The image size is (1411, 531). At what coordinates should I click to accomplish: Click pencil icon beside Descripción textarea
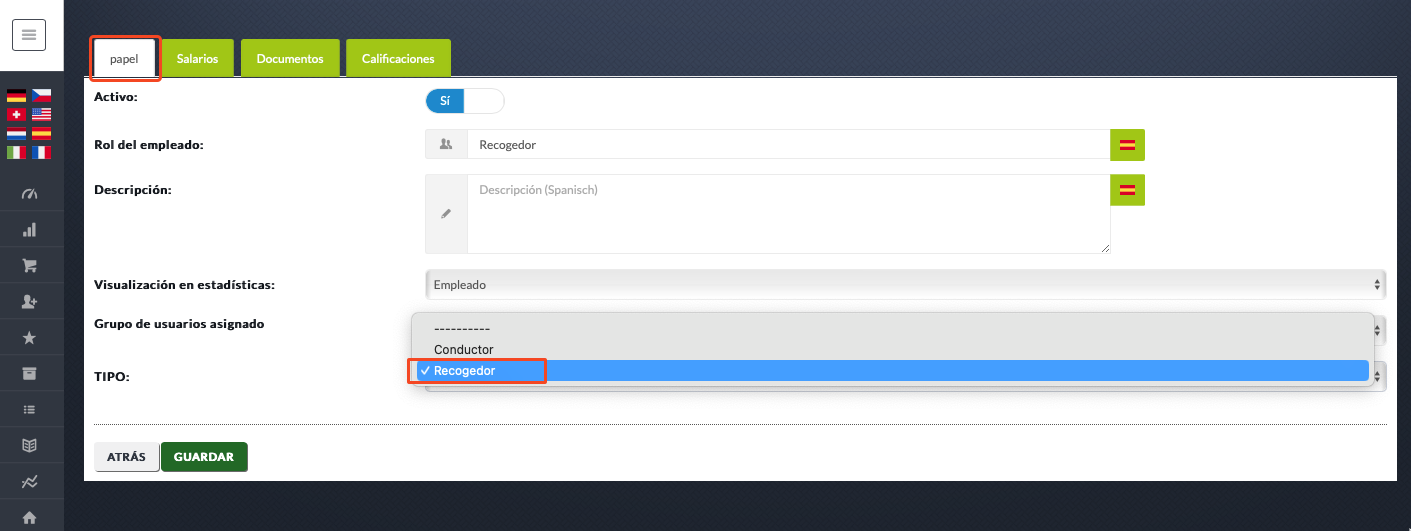[446, 213]
